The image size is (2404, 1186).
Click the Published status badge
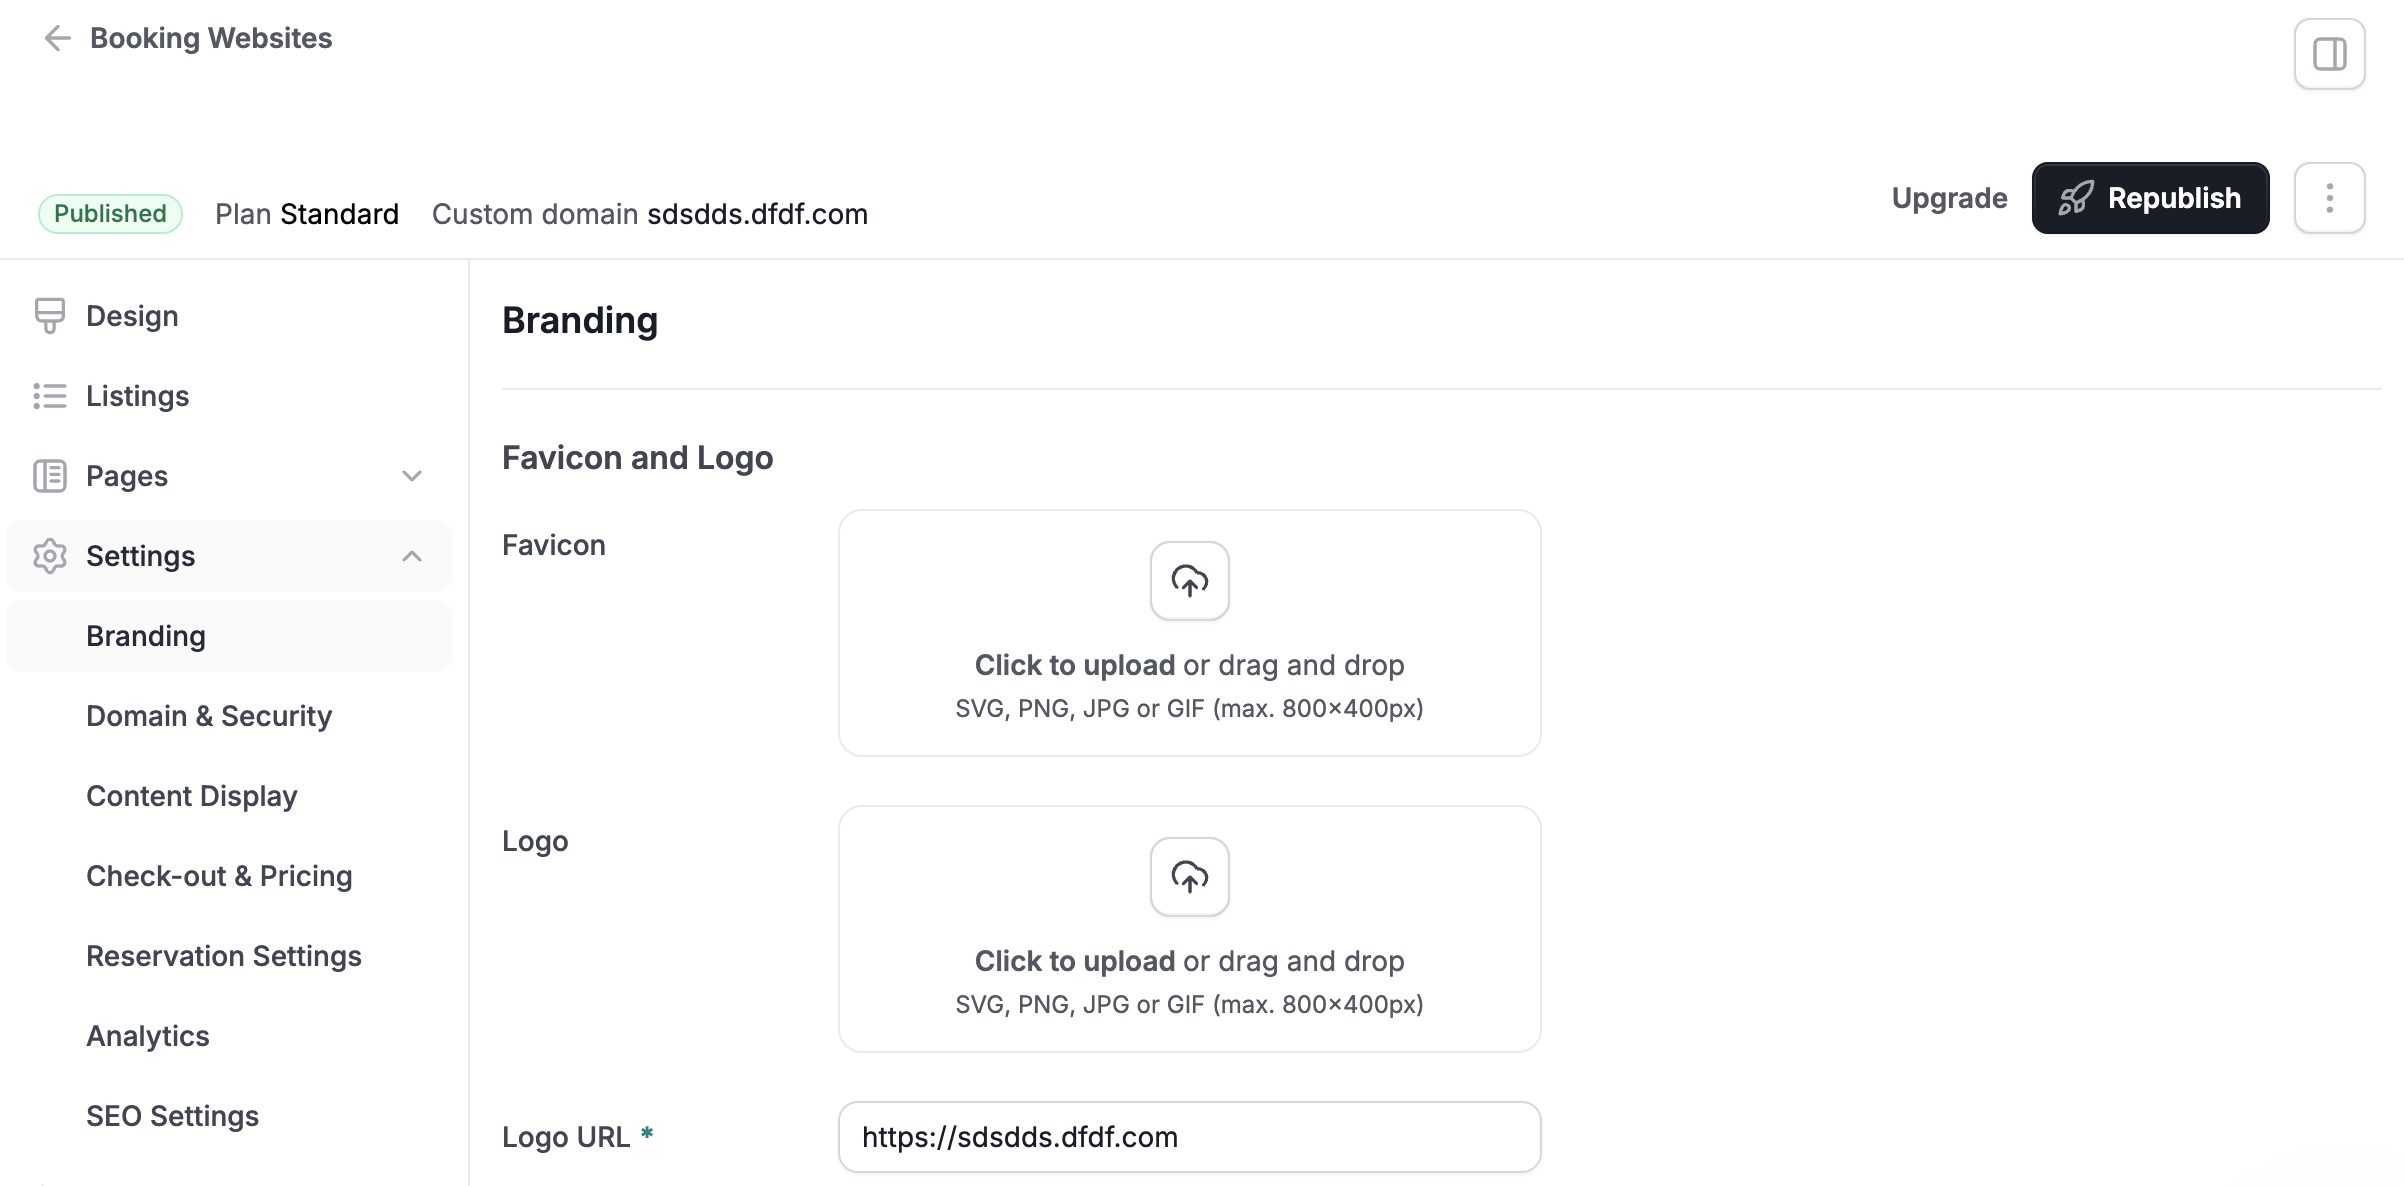coord(110,214)
